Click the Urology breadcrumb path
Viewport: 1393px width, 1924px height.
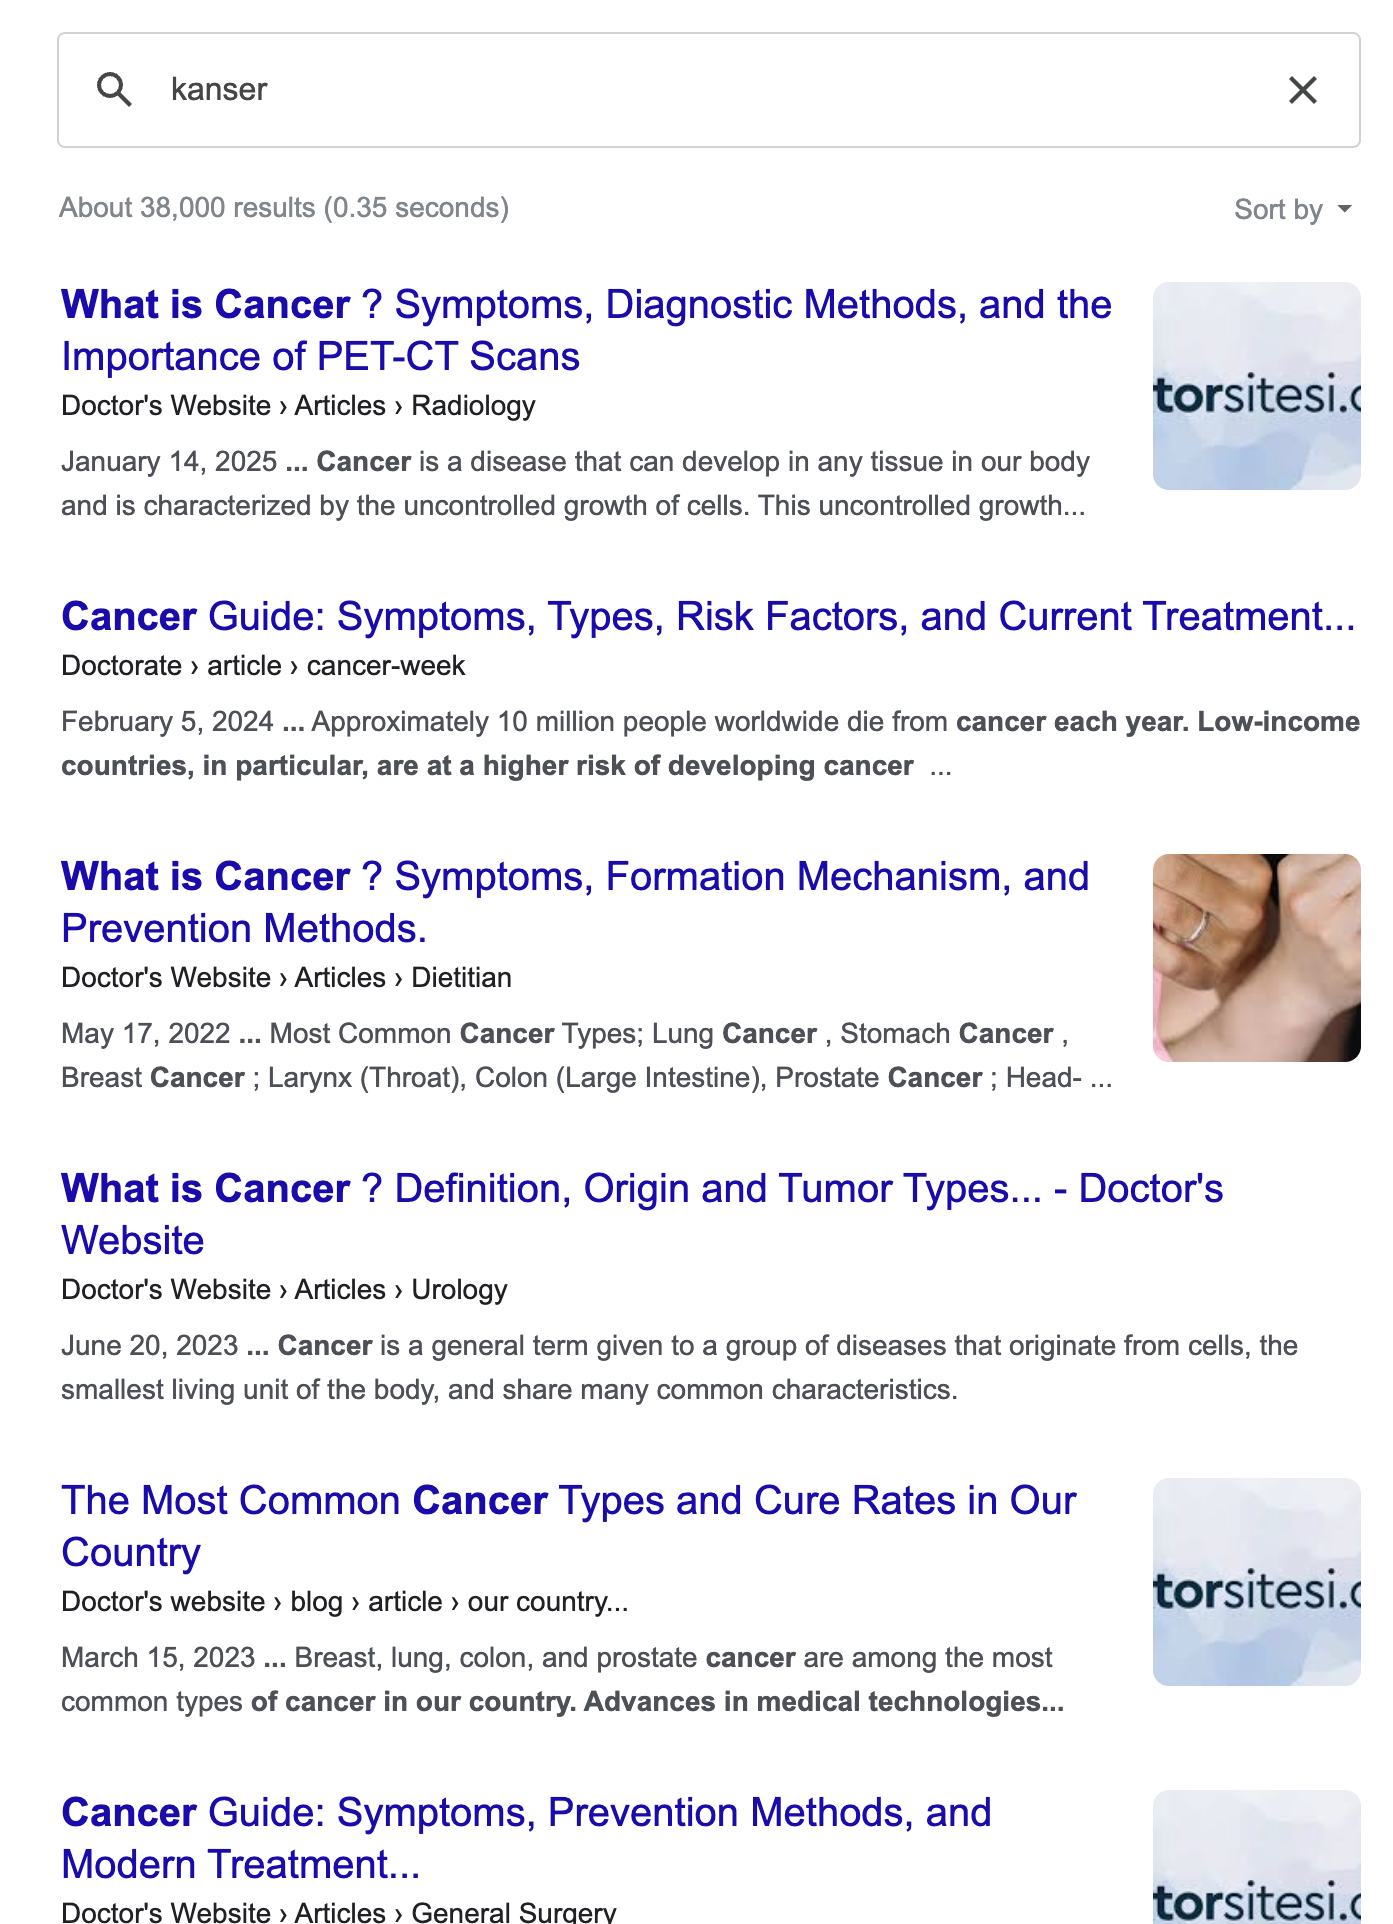click(x=284, y=1289)
